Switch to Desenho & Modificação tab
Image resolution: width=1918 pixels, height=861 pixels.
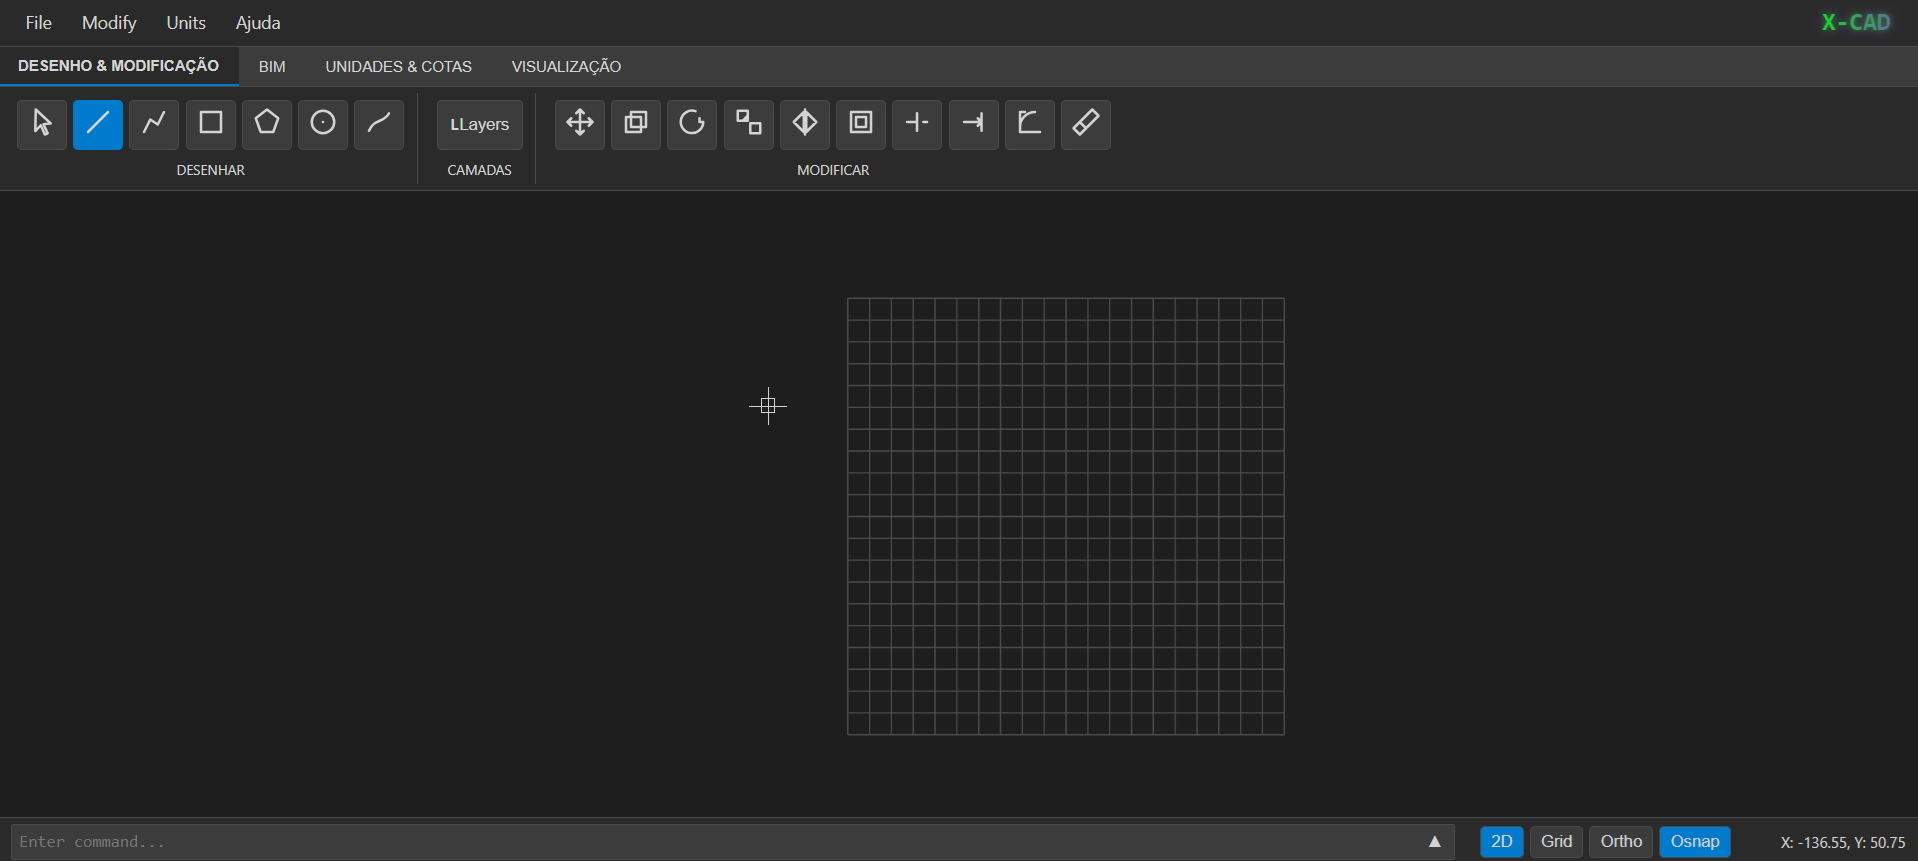coord(119,66)
